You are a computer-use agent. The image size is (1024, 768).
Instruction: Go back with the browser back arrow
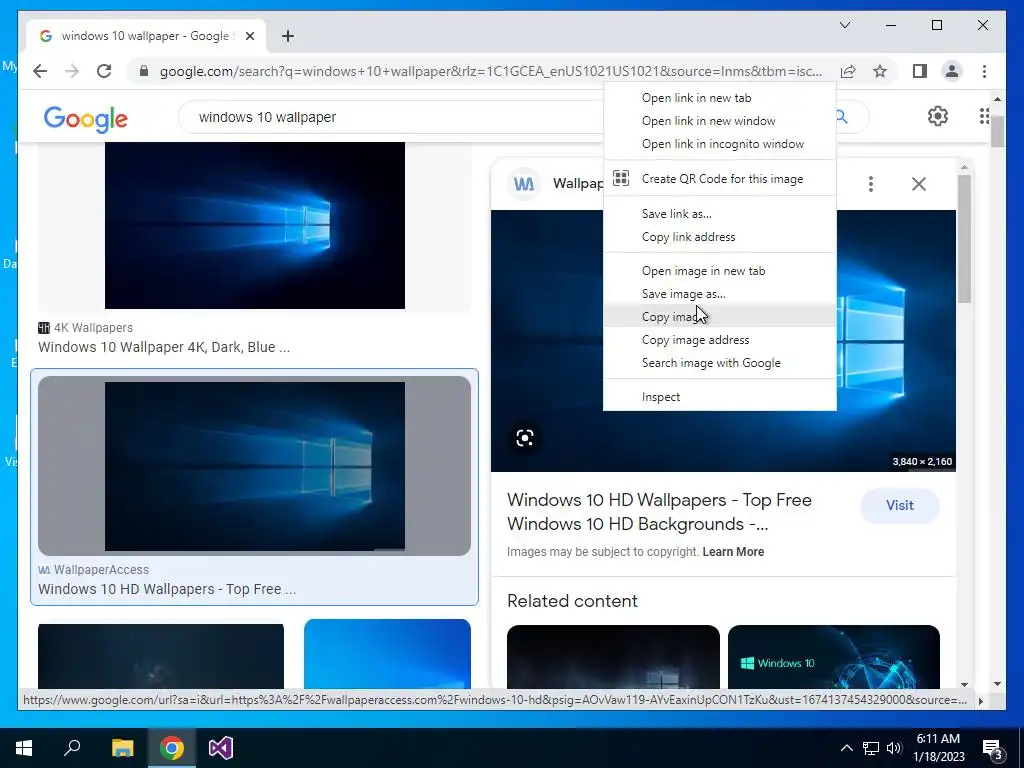point(40,71)
